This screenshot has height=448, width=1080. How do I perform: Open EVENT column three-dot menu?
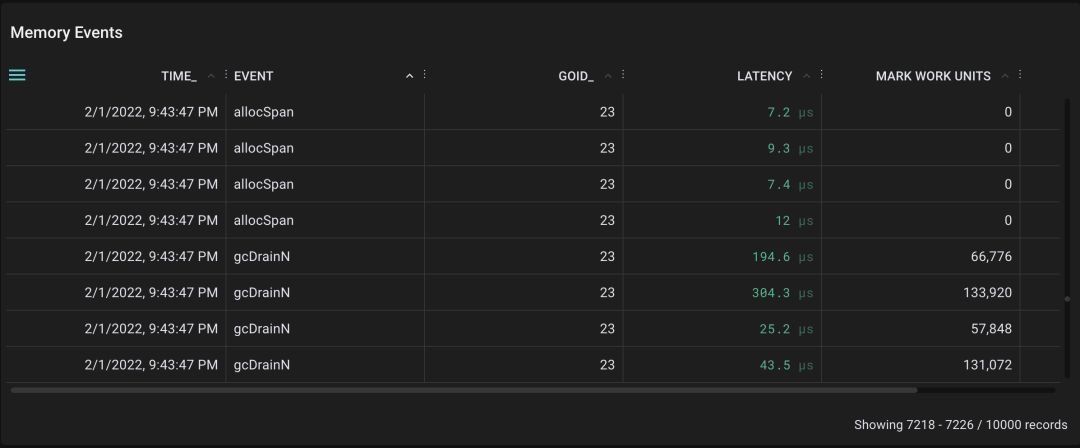pos(424,75)
